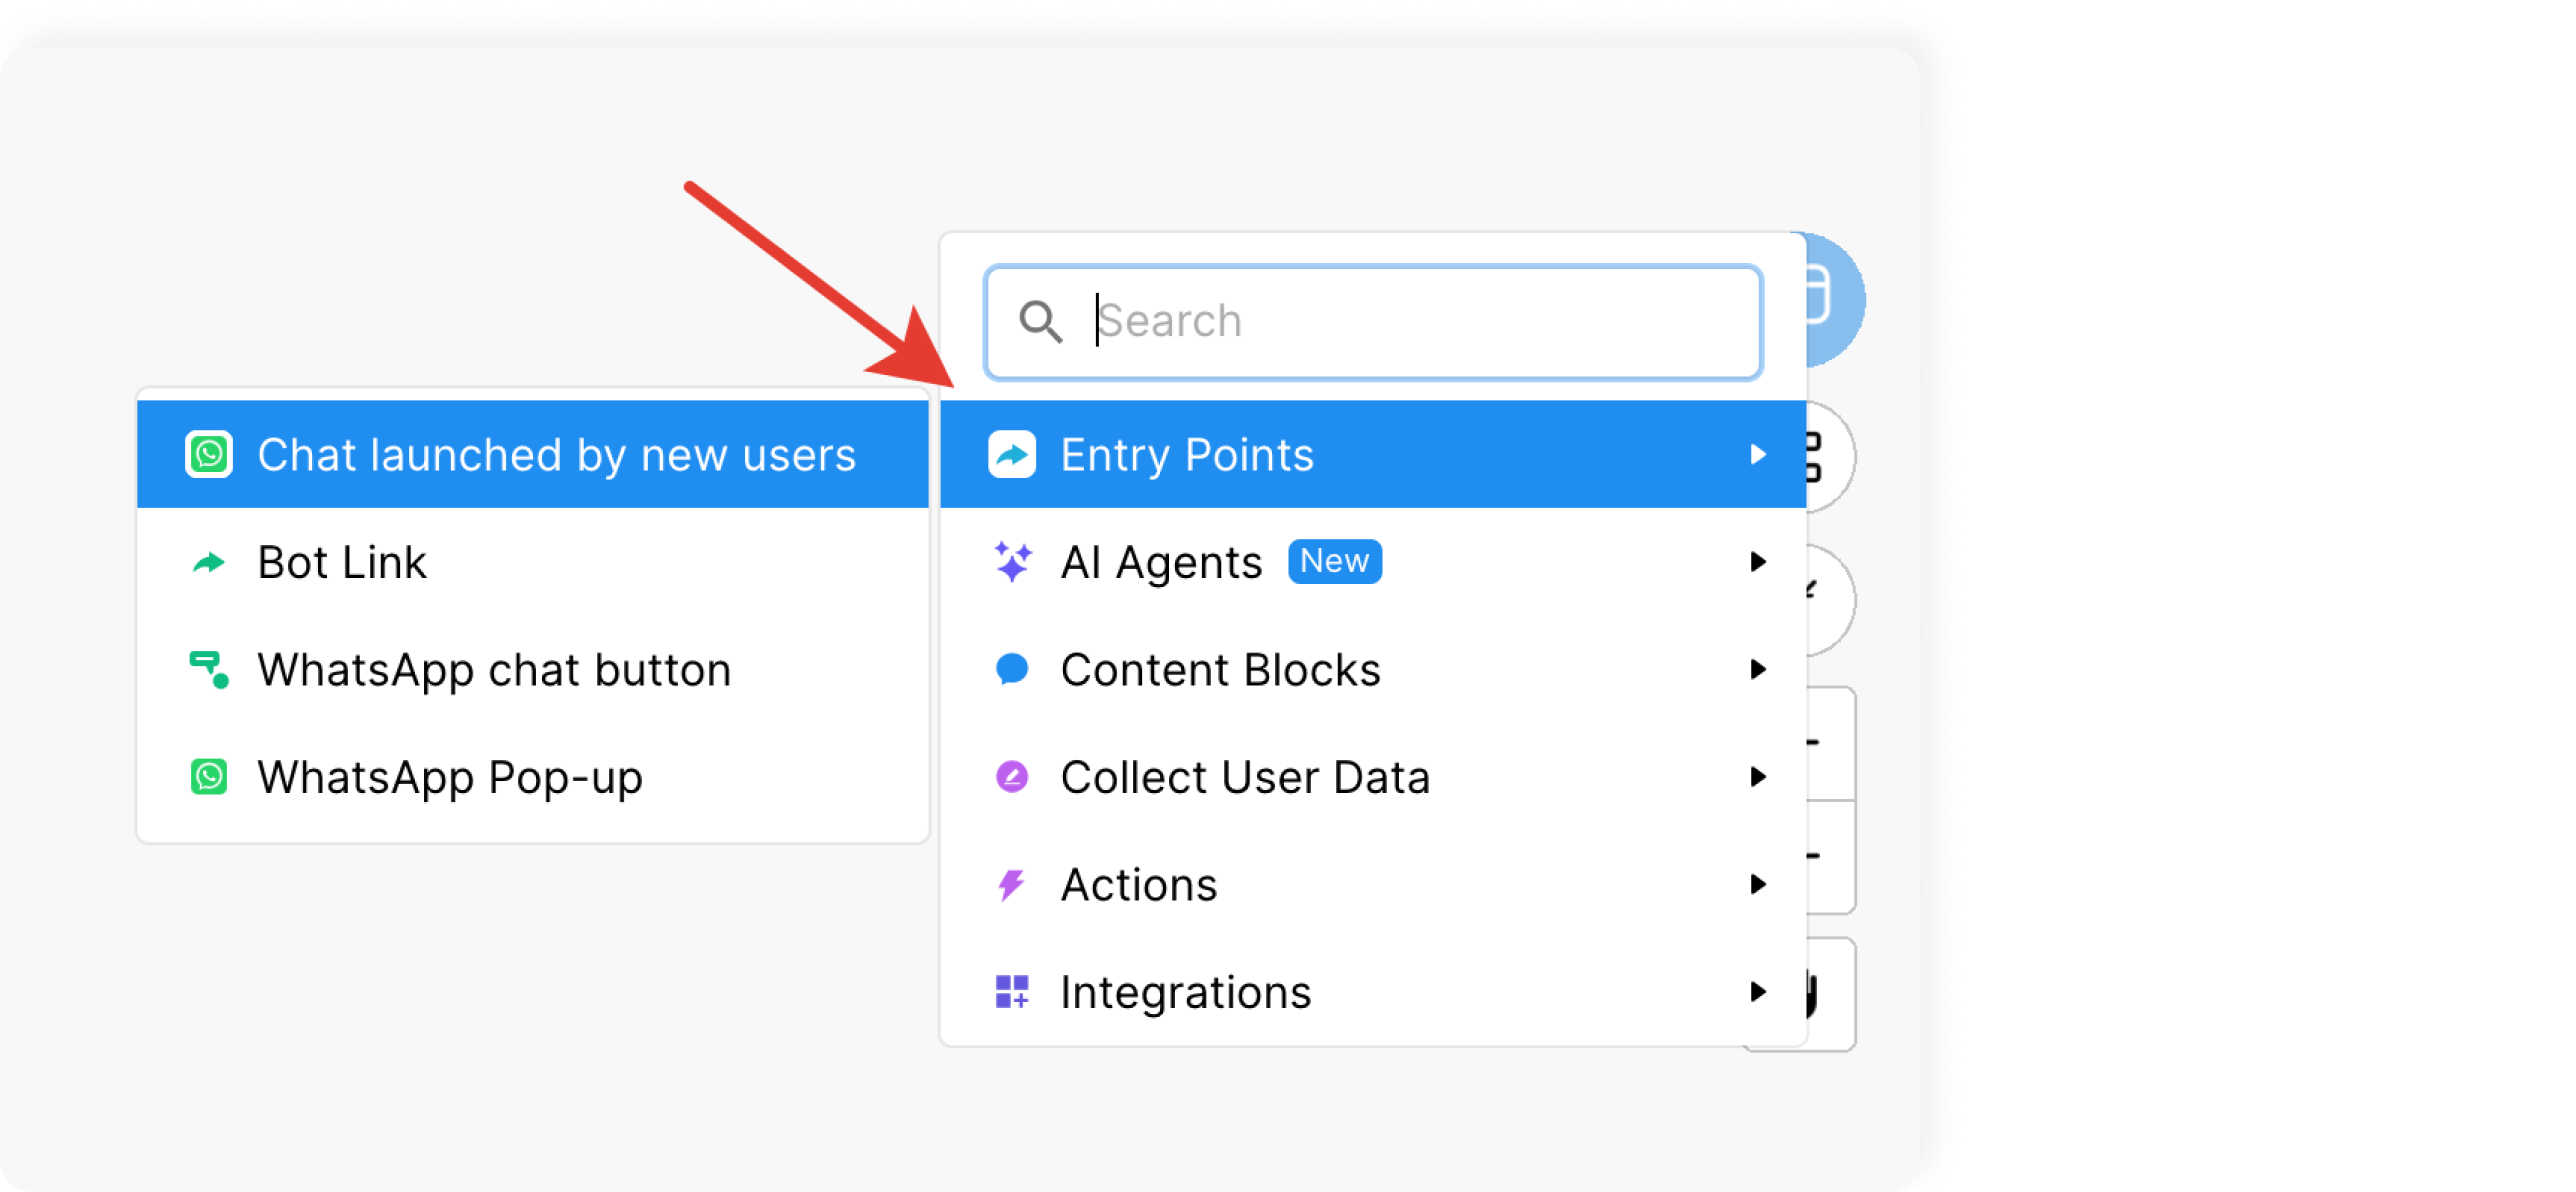Select the Collect User Data icon
Viewport: 2576px width, 1192px height.
1007,775
